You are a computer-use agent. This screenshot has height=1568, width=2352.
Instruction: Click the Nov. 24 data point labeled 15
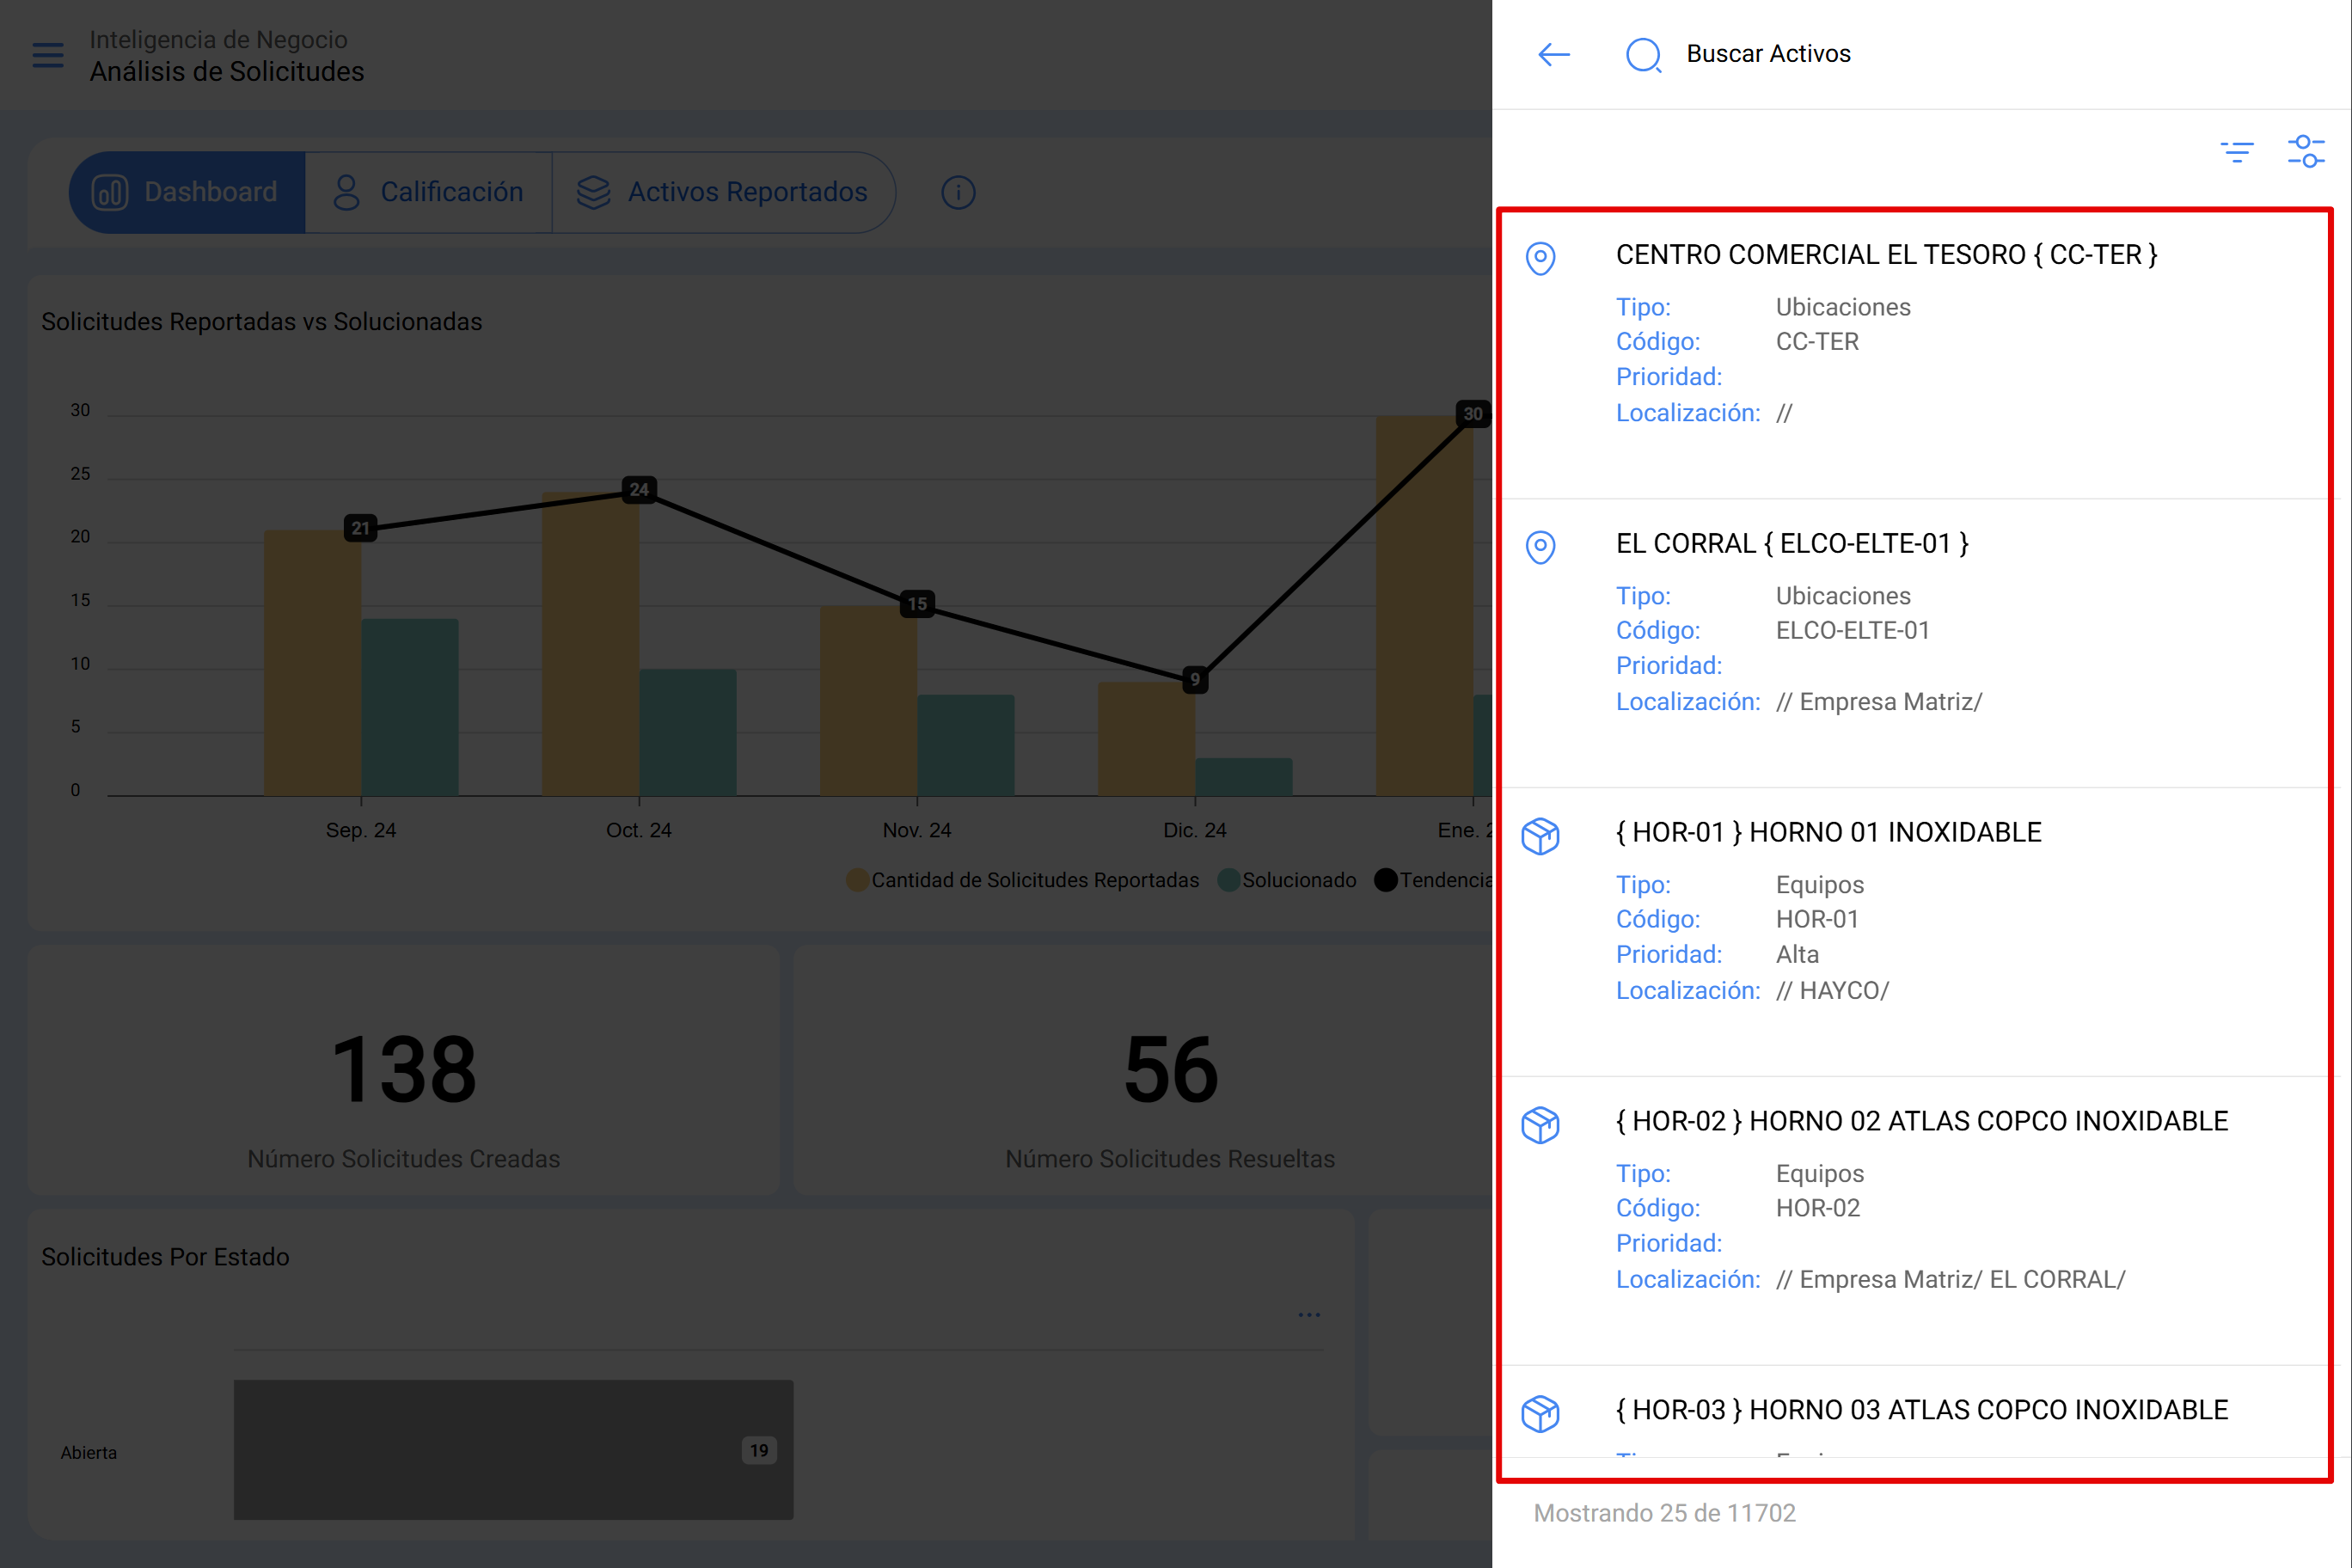(917, 604)
